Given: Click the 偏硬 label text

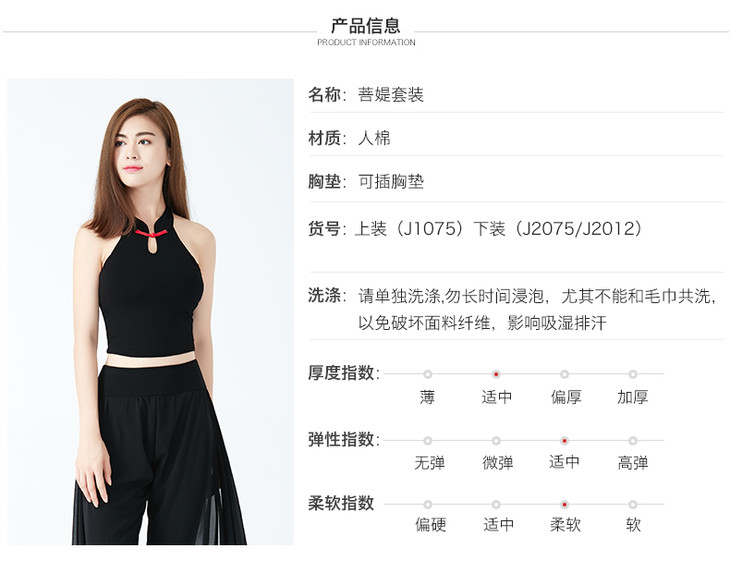Looking at the screenshot, I should click(431, 525).
